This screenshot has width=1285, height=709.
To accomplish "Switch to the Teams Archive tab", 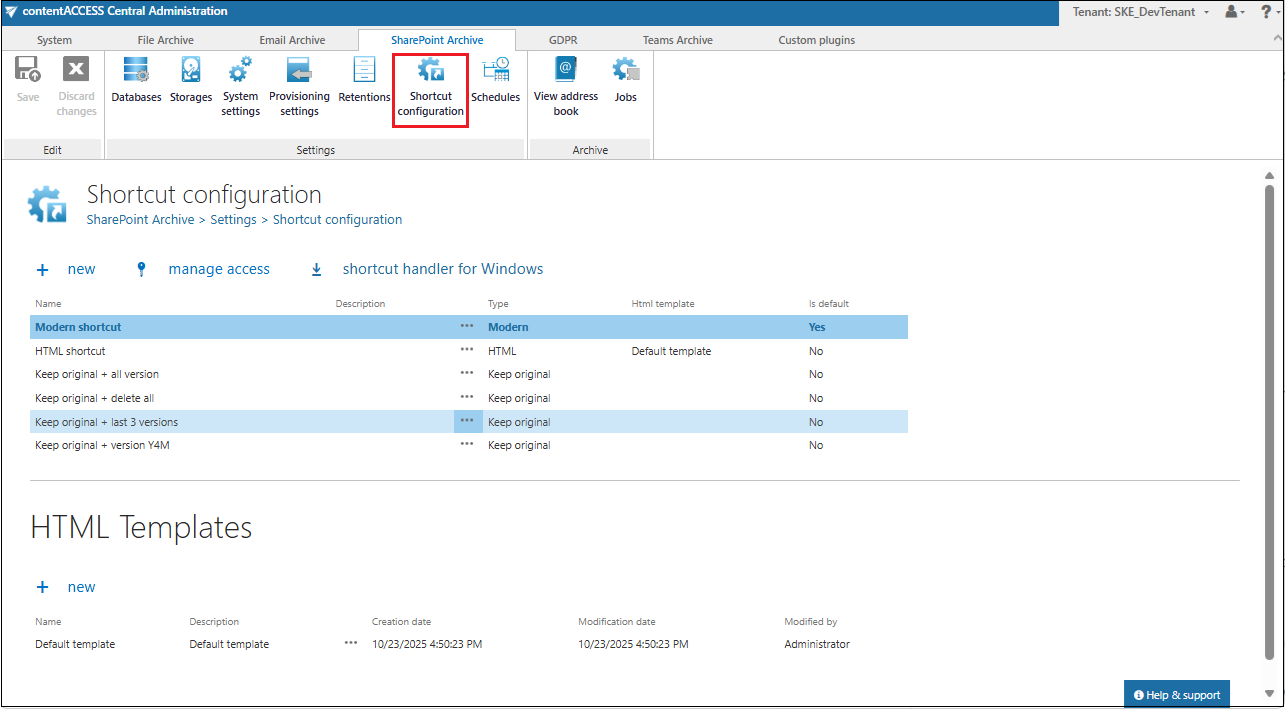I will click(677, 40).
